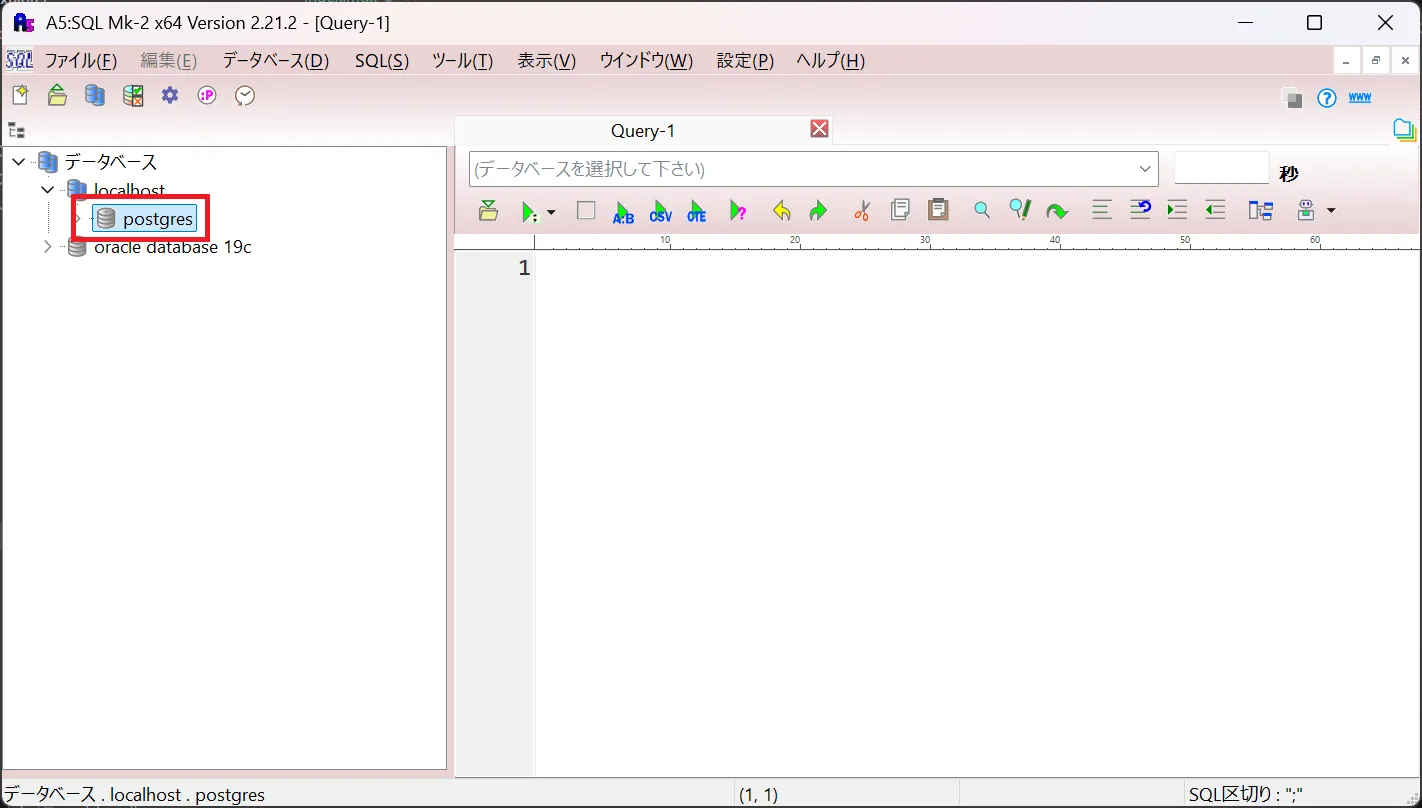Click the format SQL lines icon
The image size is (1422, 808).
click(1102, 210)
